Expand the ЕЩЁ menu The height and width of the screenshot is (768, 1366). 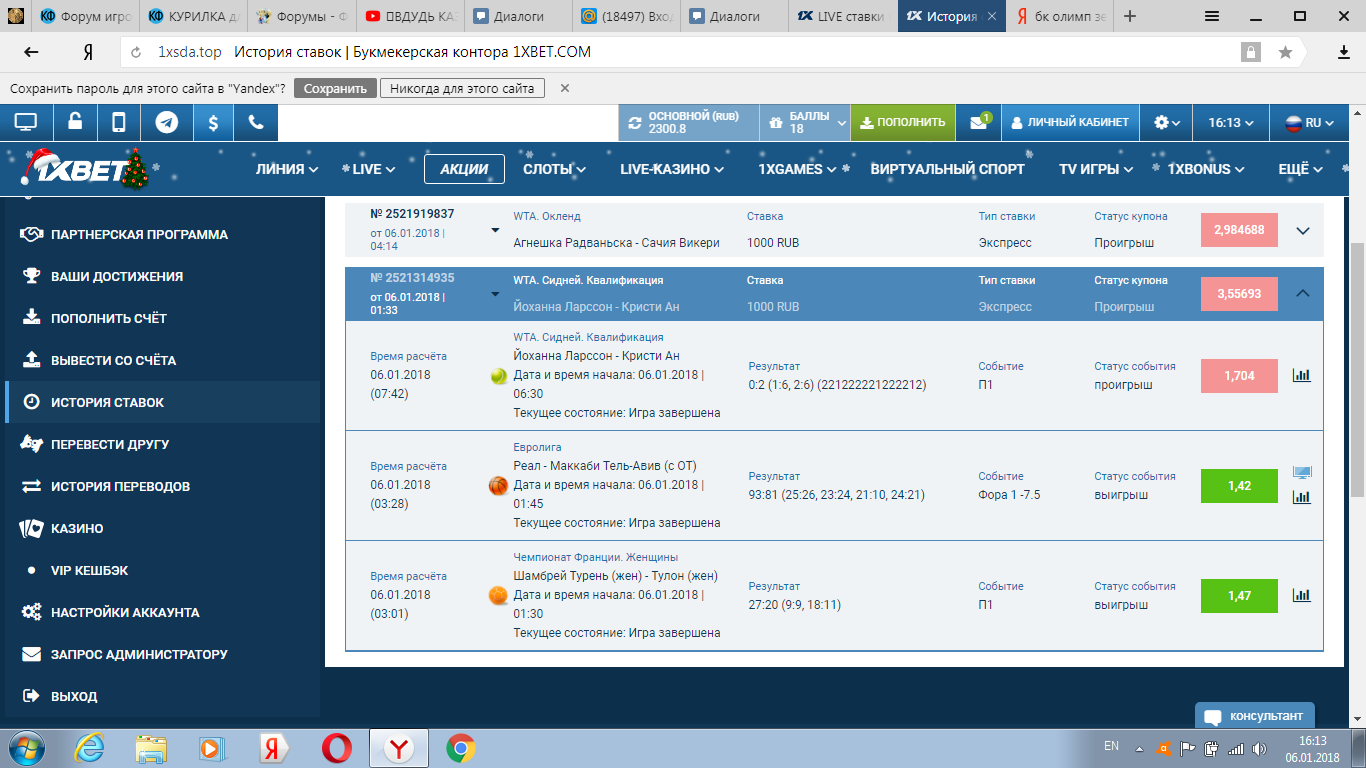[x=1301, y=169]
